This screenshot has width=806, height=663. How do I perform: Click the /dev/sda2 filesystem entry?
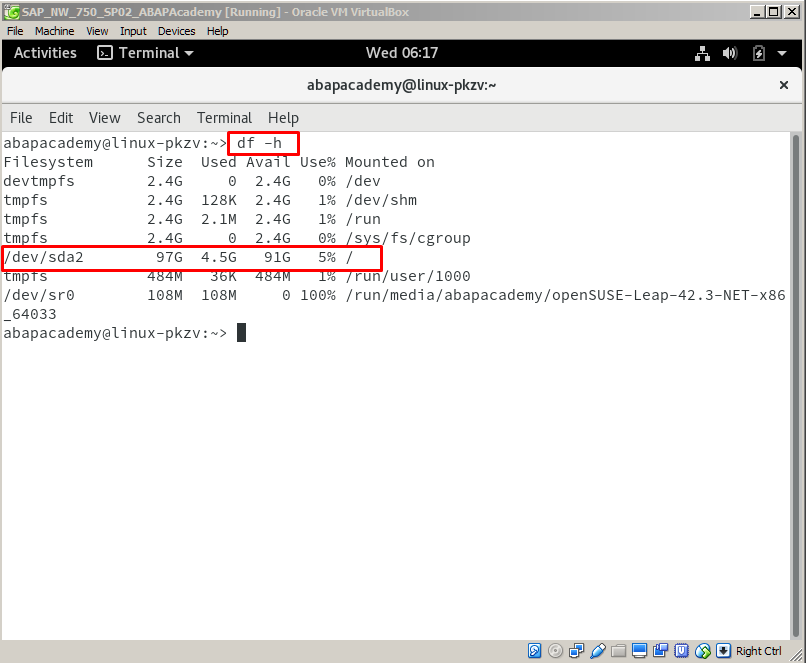pyautogui.click(x=43, y=257)
